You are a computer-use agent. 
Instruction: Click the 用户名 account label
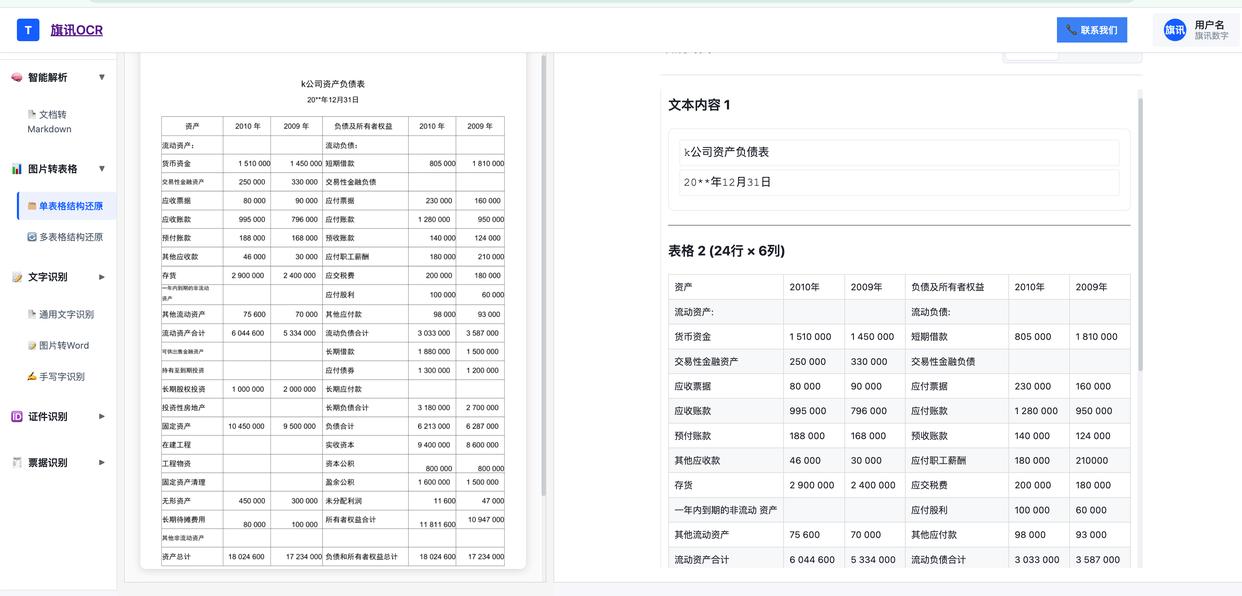tap(1209, 25)
